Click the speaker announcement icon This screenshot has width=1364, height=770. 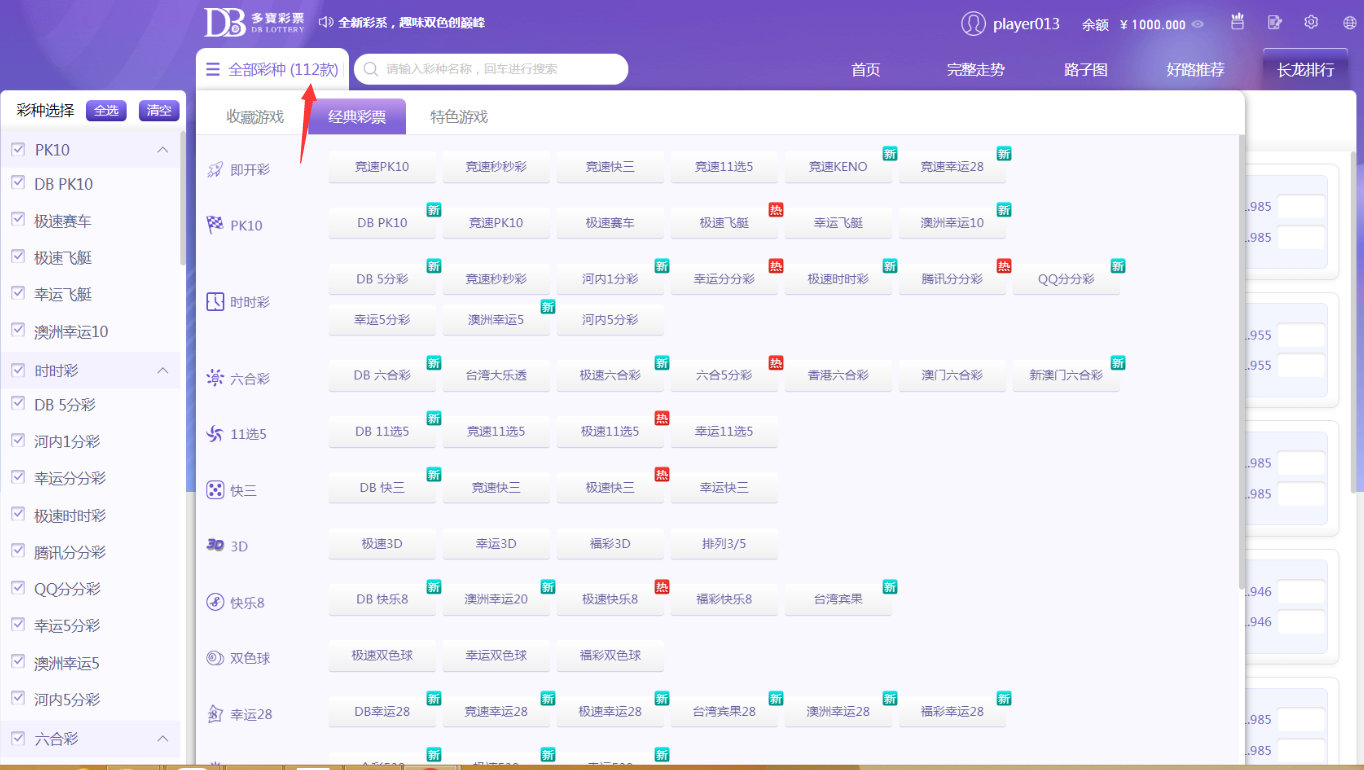[325, 22]
